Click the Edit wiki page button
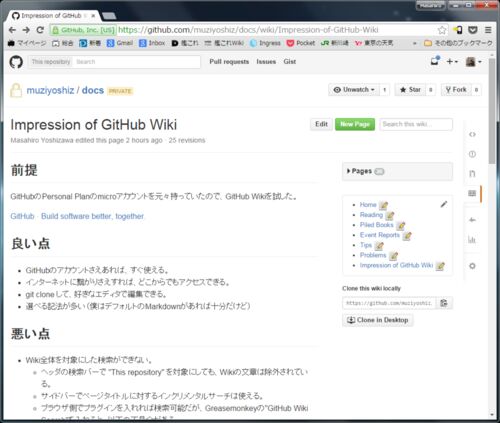The width and height of the screenshot is (500, 423). click(321, 124)
